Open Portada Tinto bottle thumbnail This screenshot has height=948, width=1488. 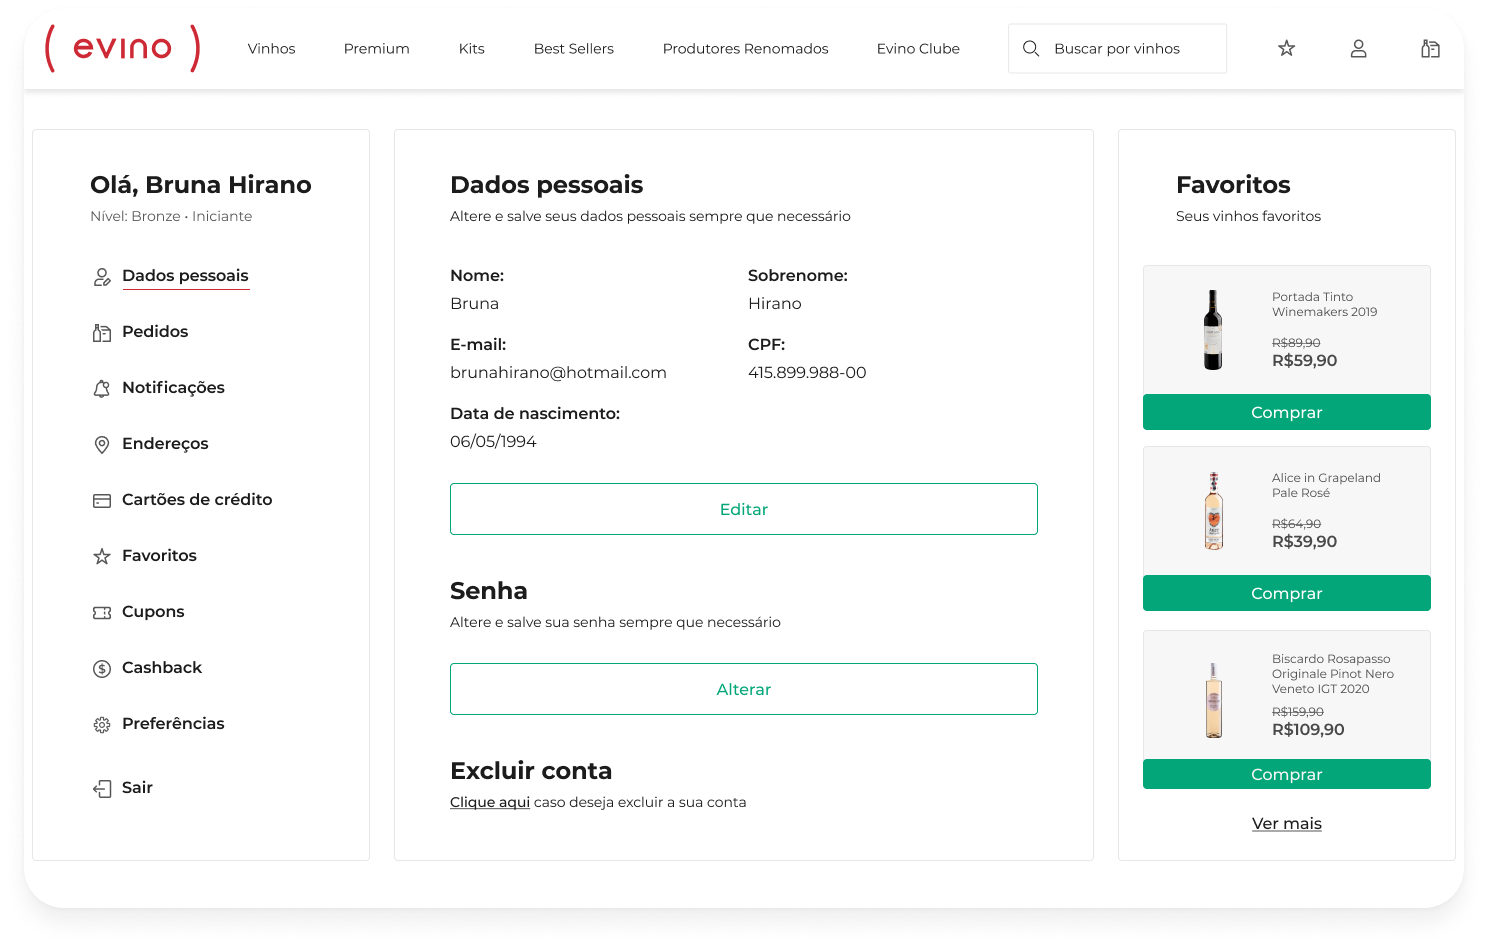pos(1213,330)
